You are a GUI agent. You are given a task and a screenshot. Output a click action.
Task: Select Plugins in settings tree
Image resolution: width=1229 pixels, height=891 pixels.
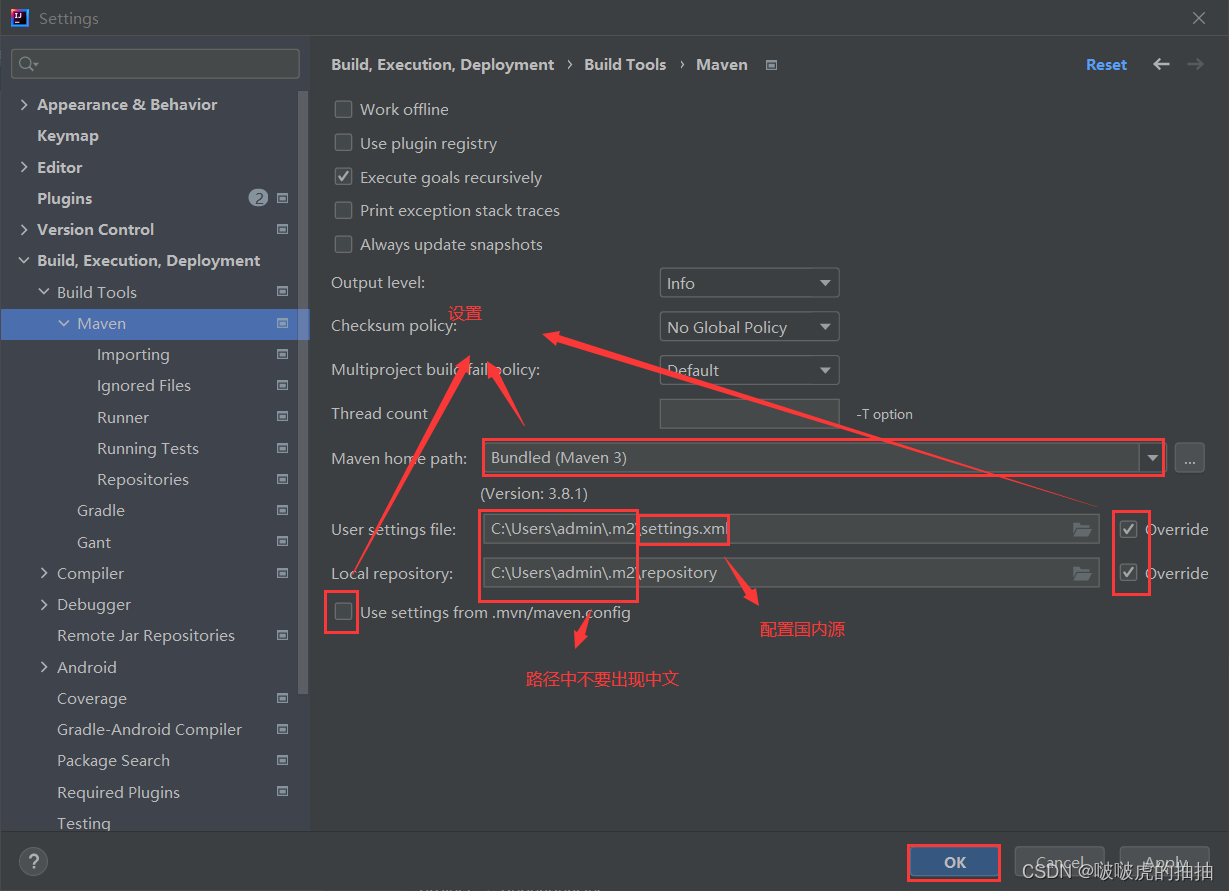click(x=64, y=198)
